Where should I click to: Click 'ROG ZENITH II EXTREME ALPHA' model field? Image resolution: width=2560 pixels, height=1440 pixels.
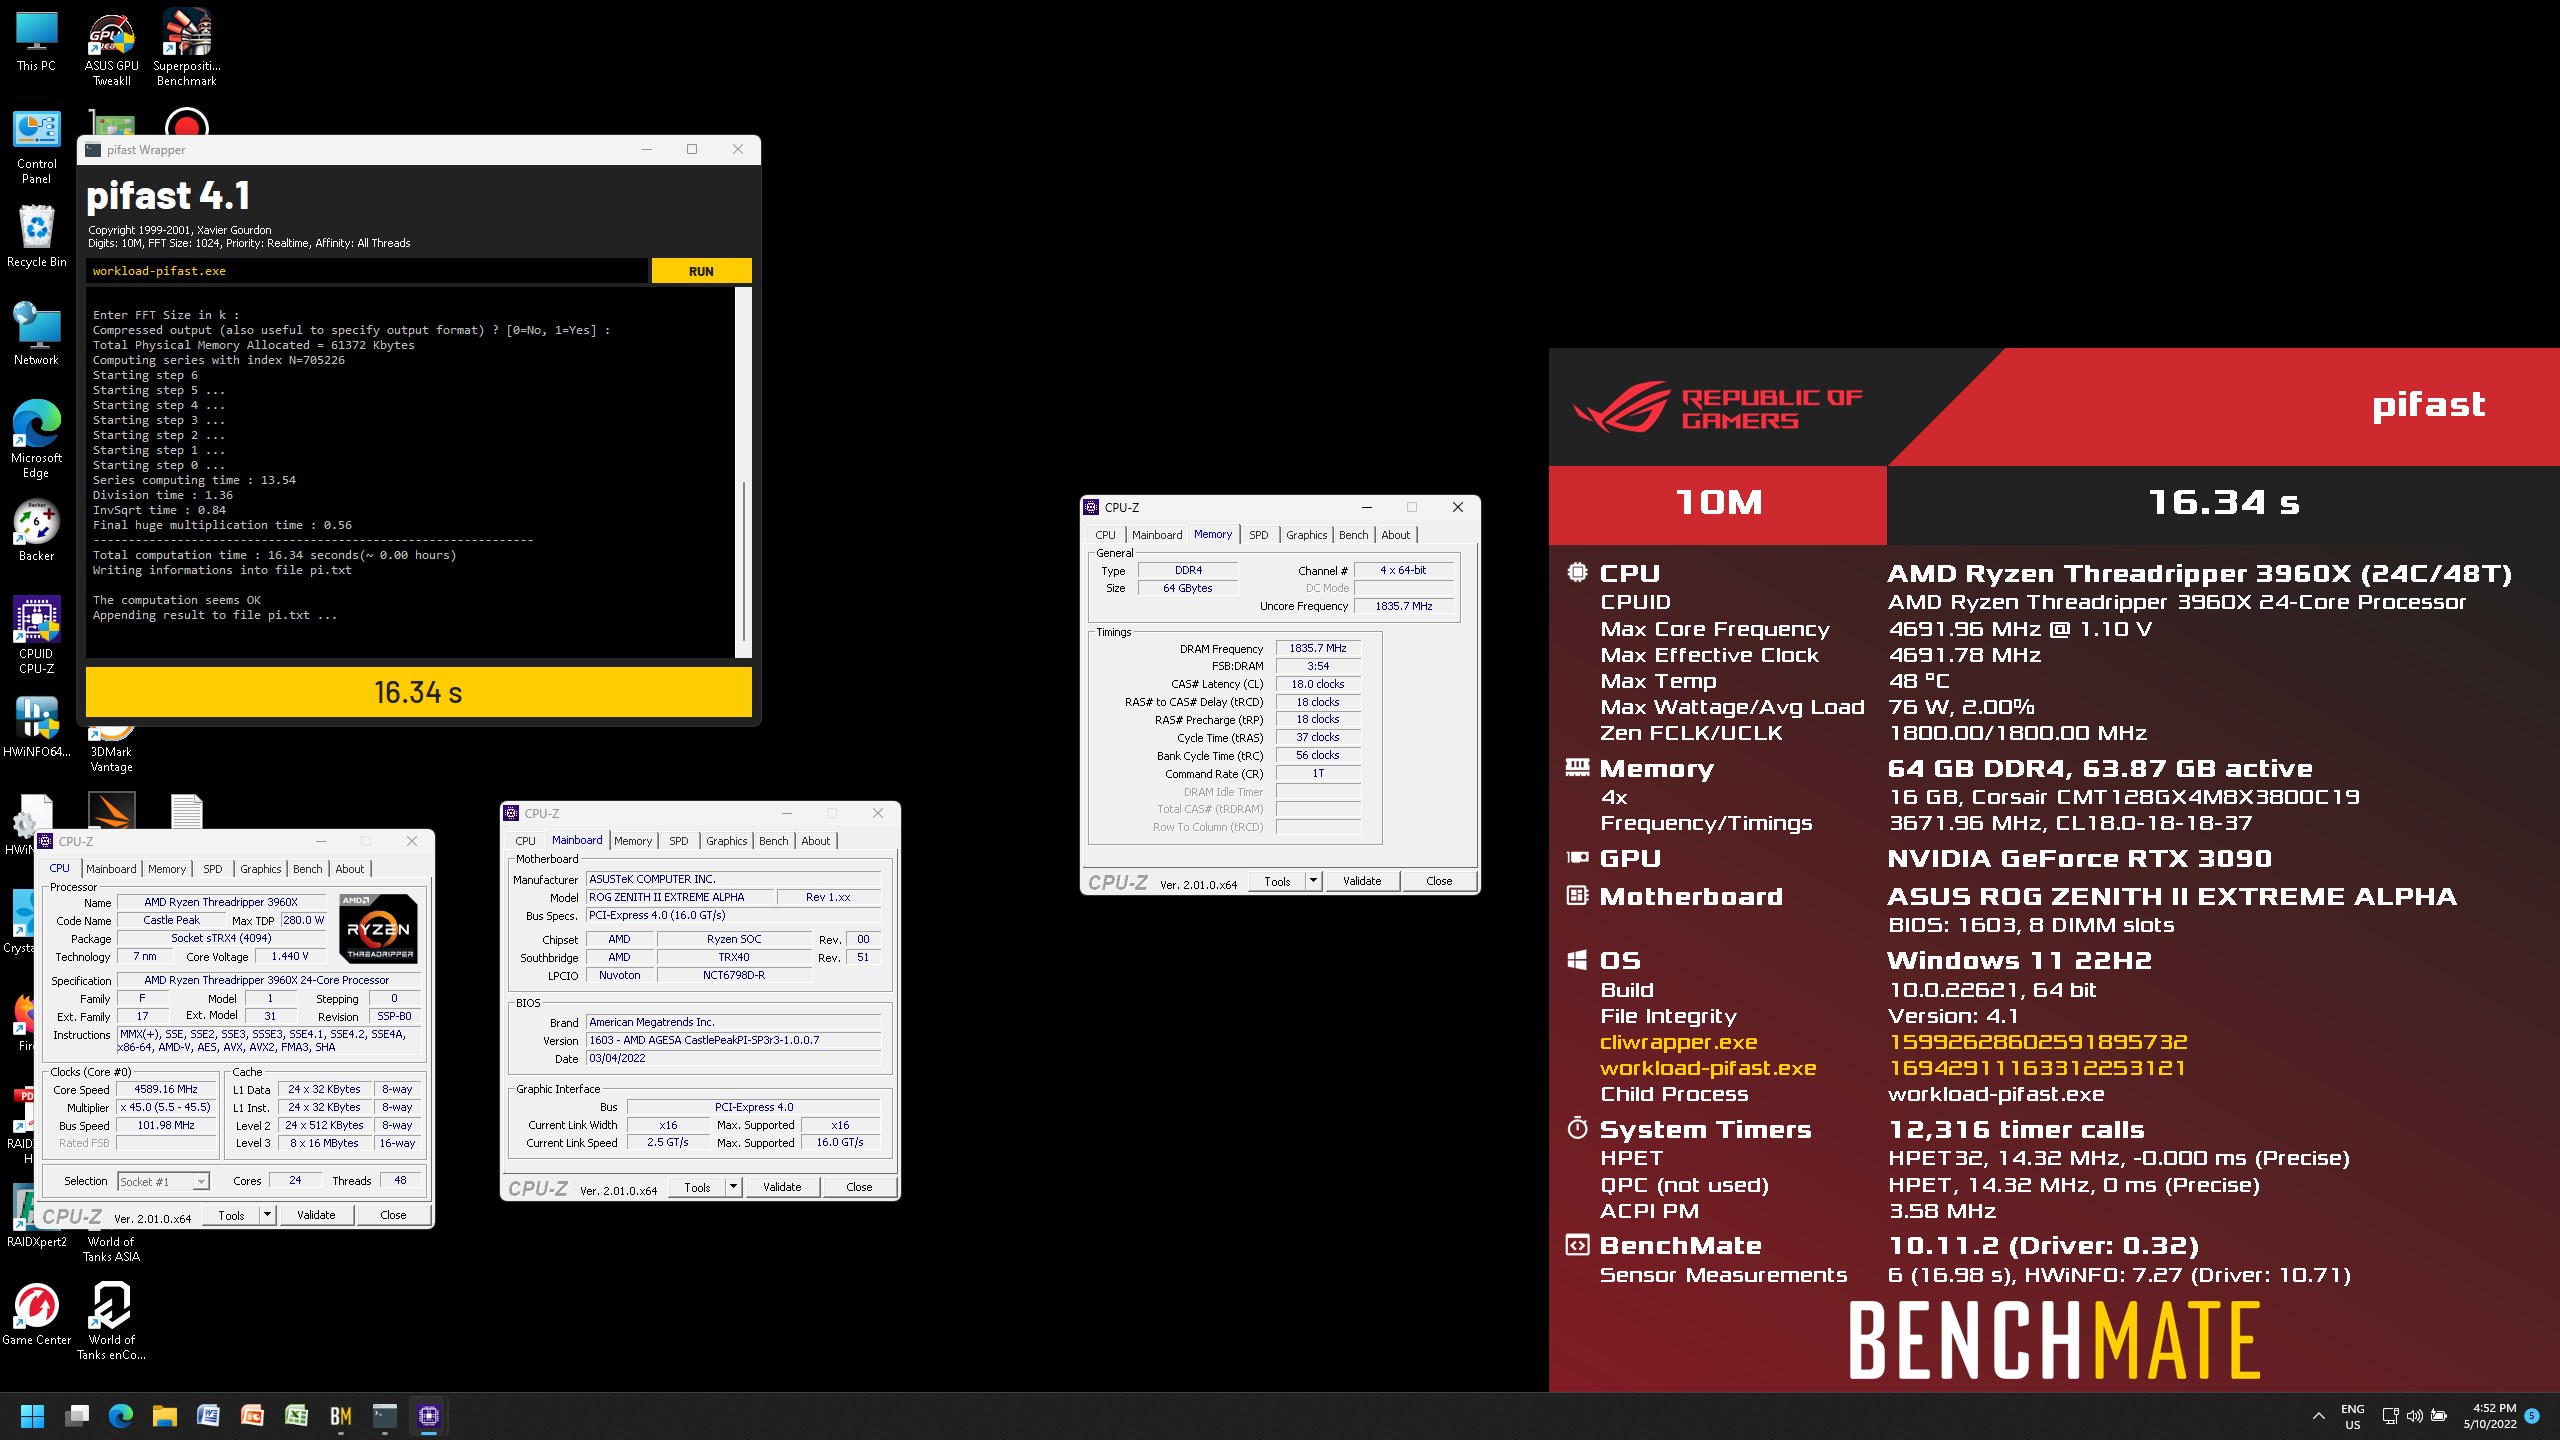[680, 897]
